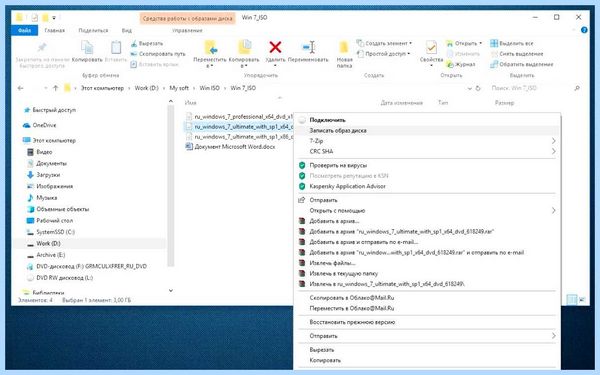Click the Copy ribbon icon

click(x=87, y=48)
